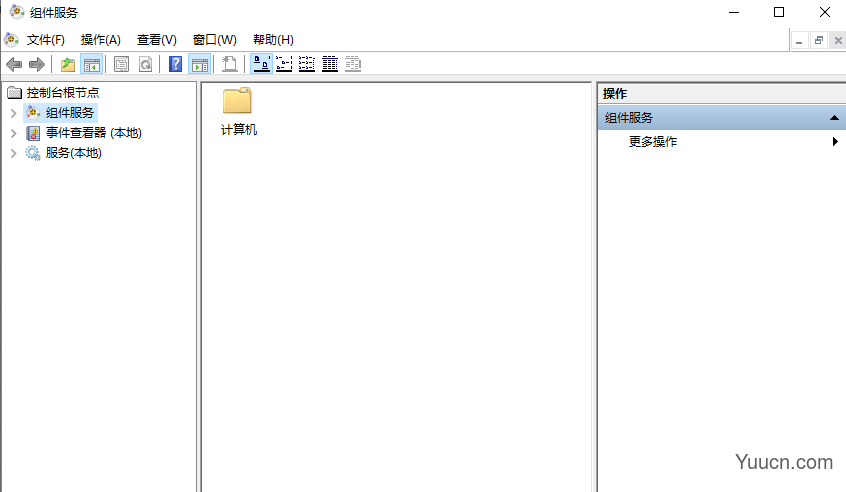Close the inner MDI child window

point(838,40)
